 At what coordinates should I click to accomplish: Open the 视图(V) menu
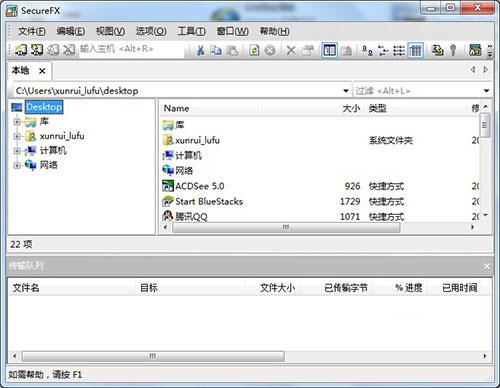[110, 31]
